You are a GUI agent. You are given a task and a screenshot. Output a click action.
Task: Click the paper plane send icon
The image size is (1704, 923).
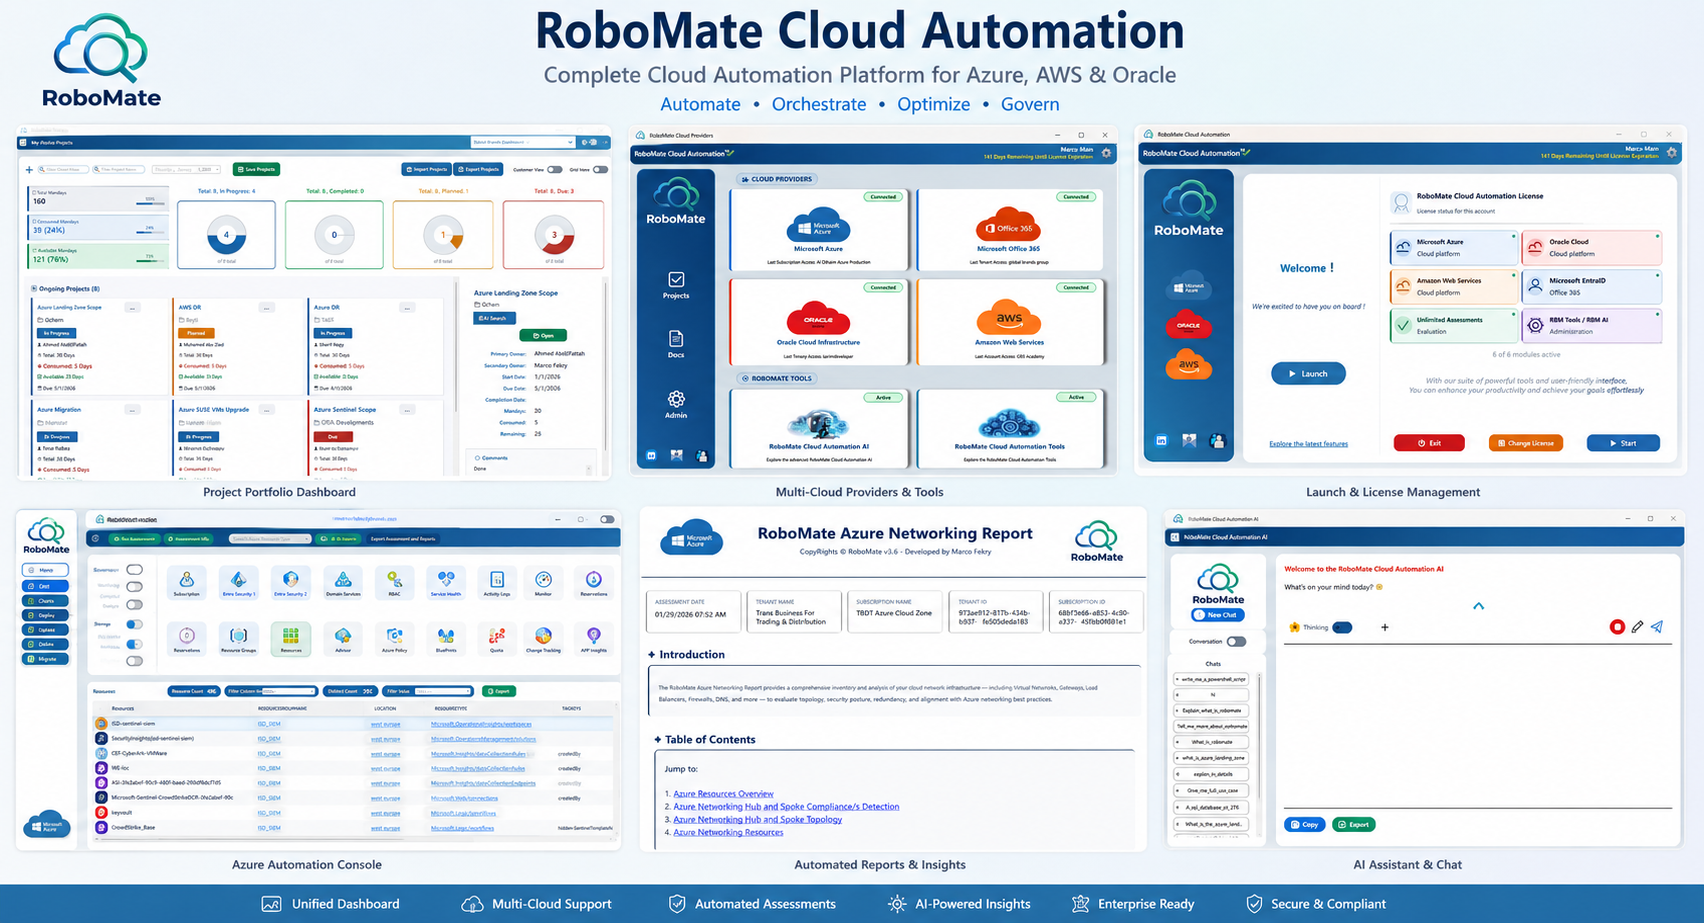coord(1657,627)
